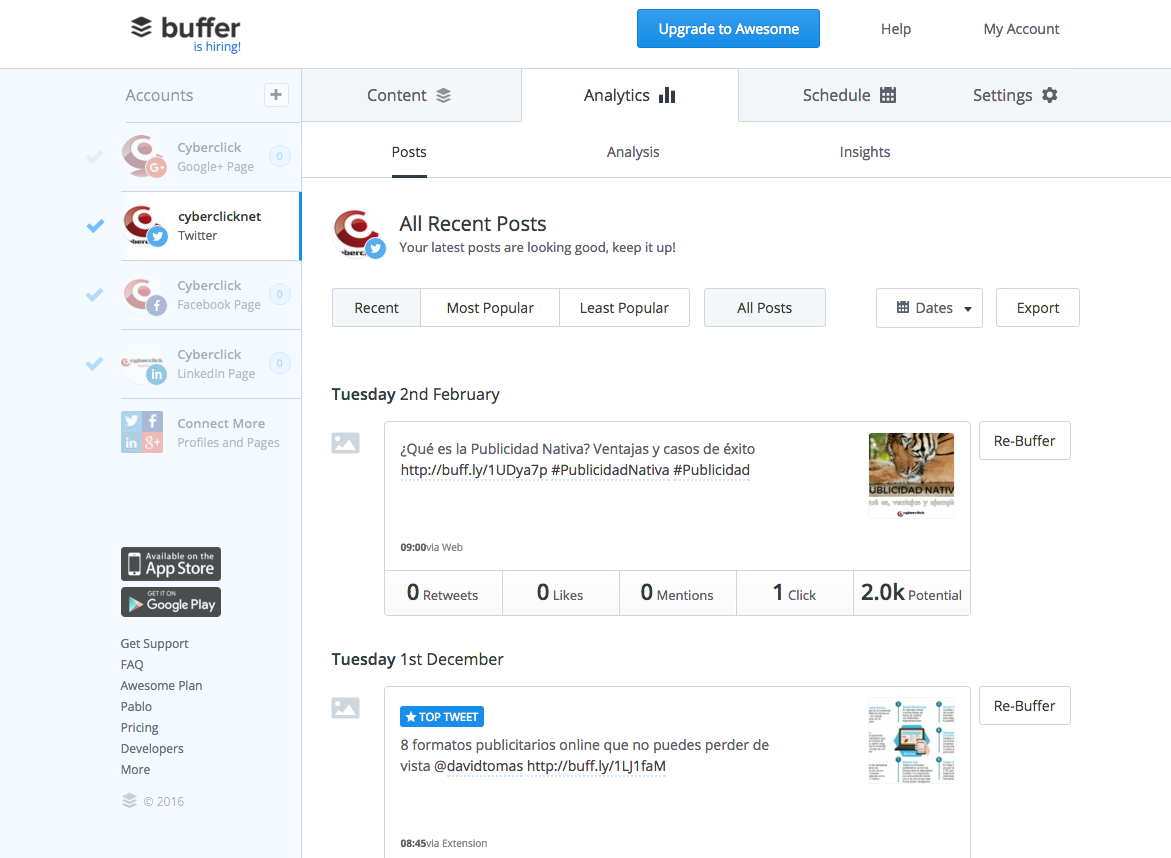Click the Connect More social icons tile

pyautogui.click(x=142, y=432)
